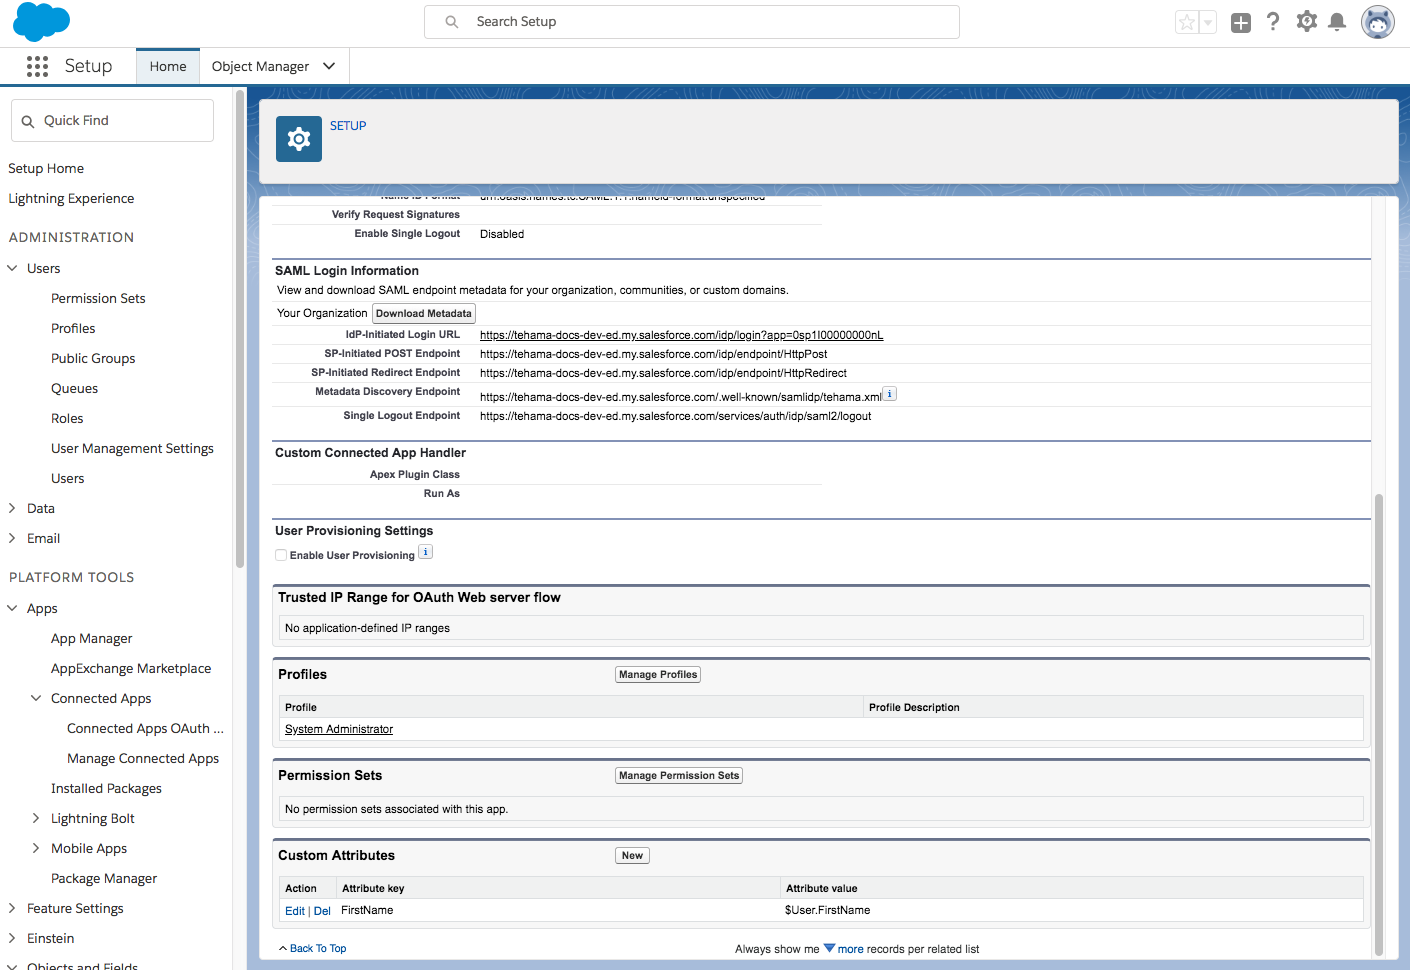Open AppExchange Marketplace

(131, 668)
